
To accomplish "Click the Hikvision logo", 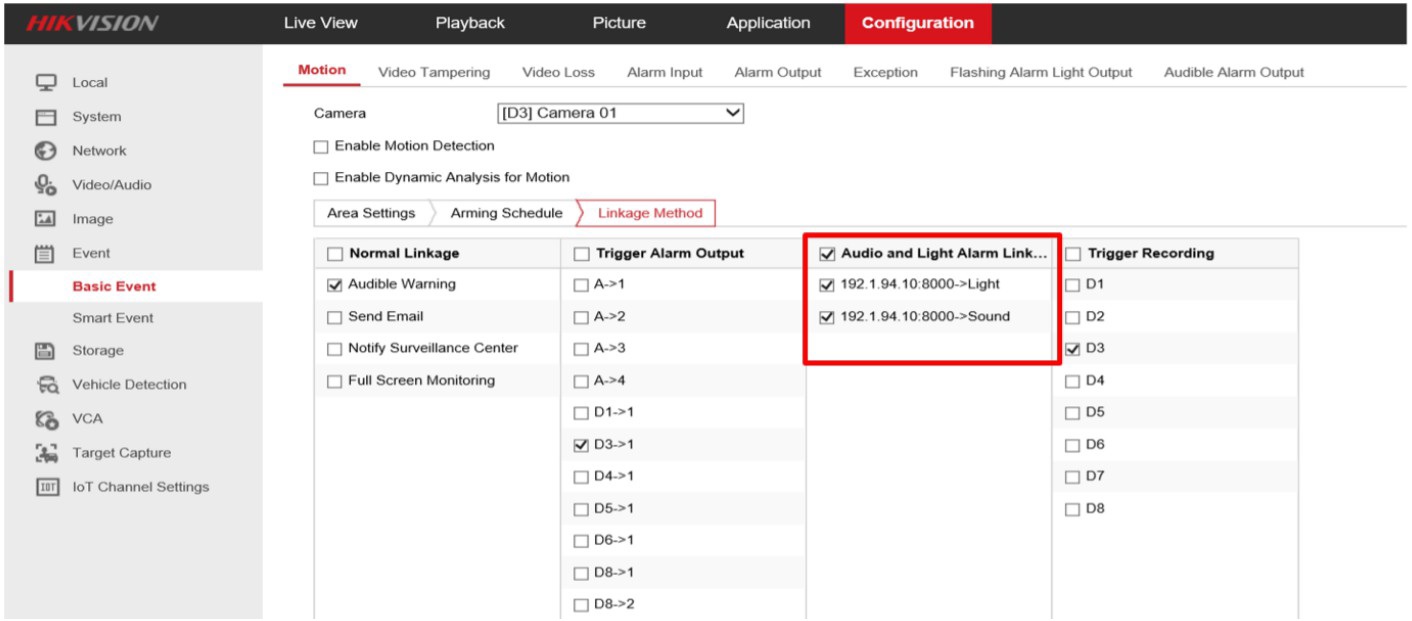I will click(x=92, y=24).
